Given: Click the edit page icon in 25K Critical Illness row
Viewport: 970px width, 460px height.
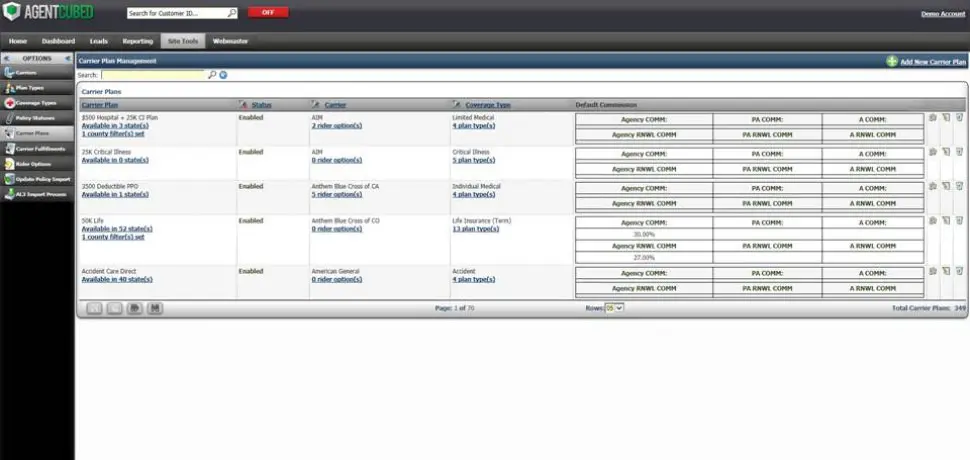Looking at the screenshot, I should [x=946, y=151].
